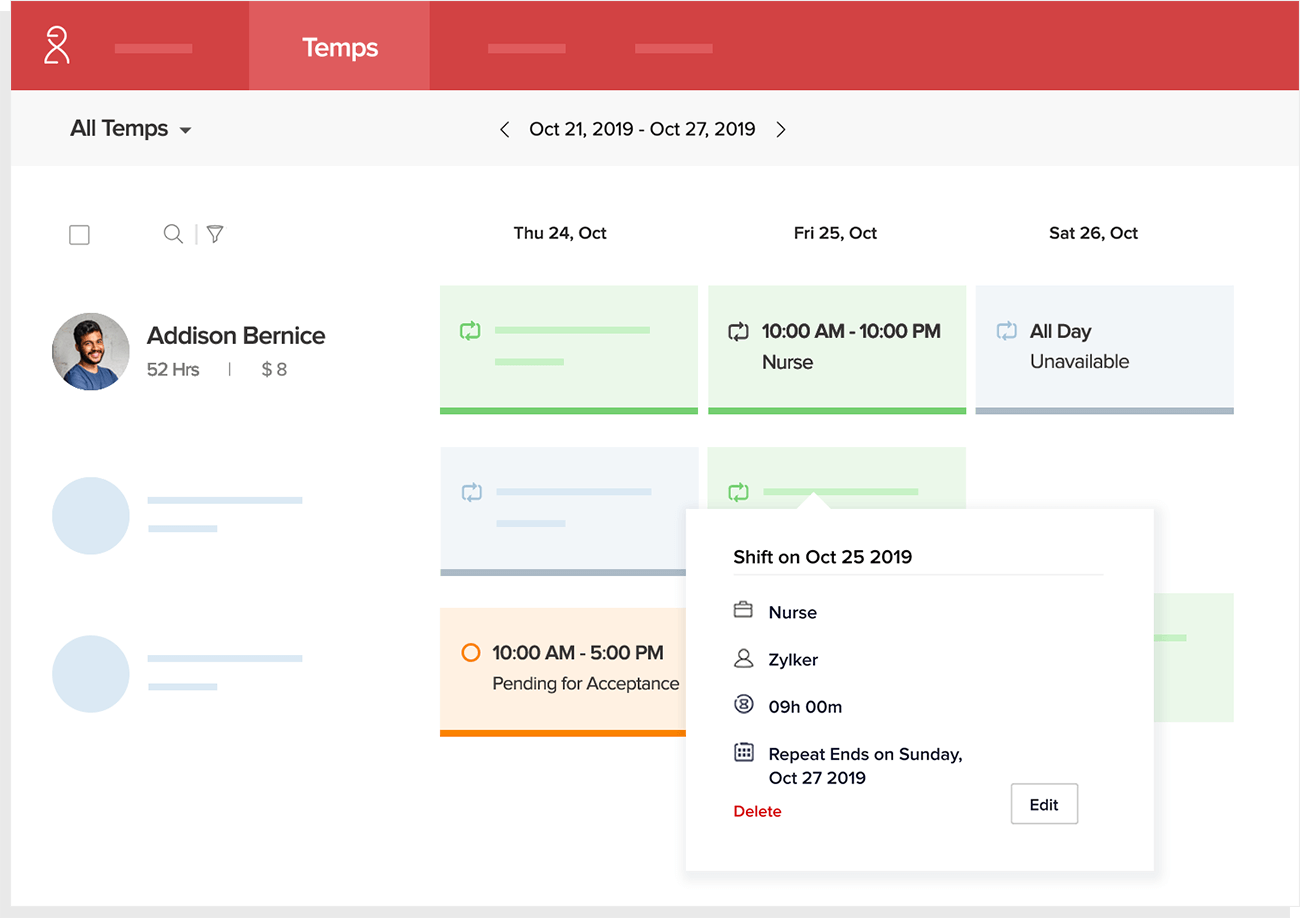The image size is (1300, 918).
Task: Click the orange pending status circle icon
Action: [x=471, y=652]
